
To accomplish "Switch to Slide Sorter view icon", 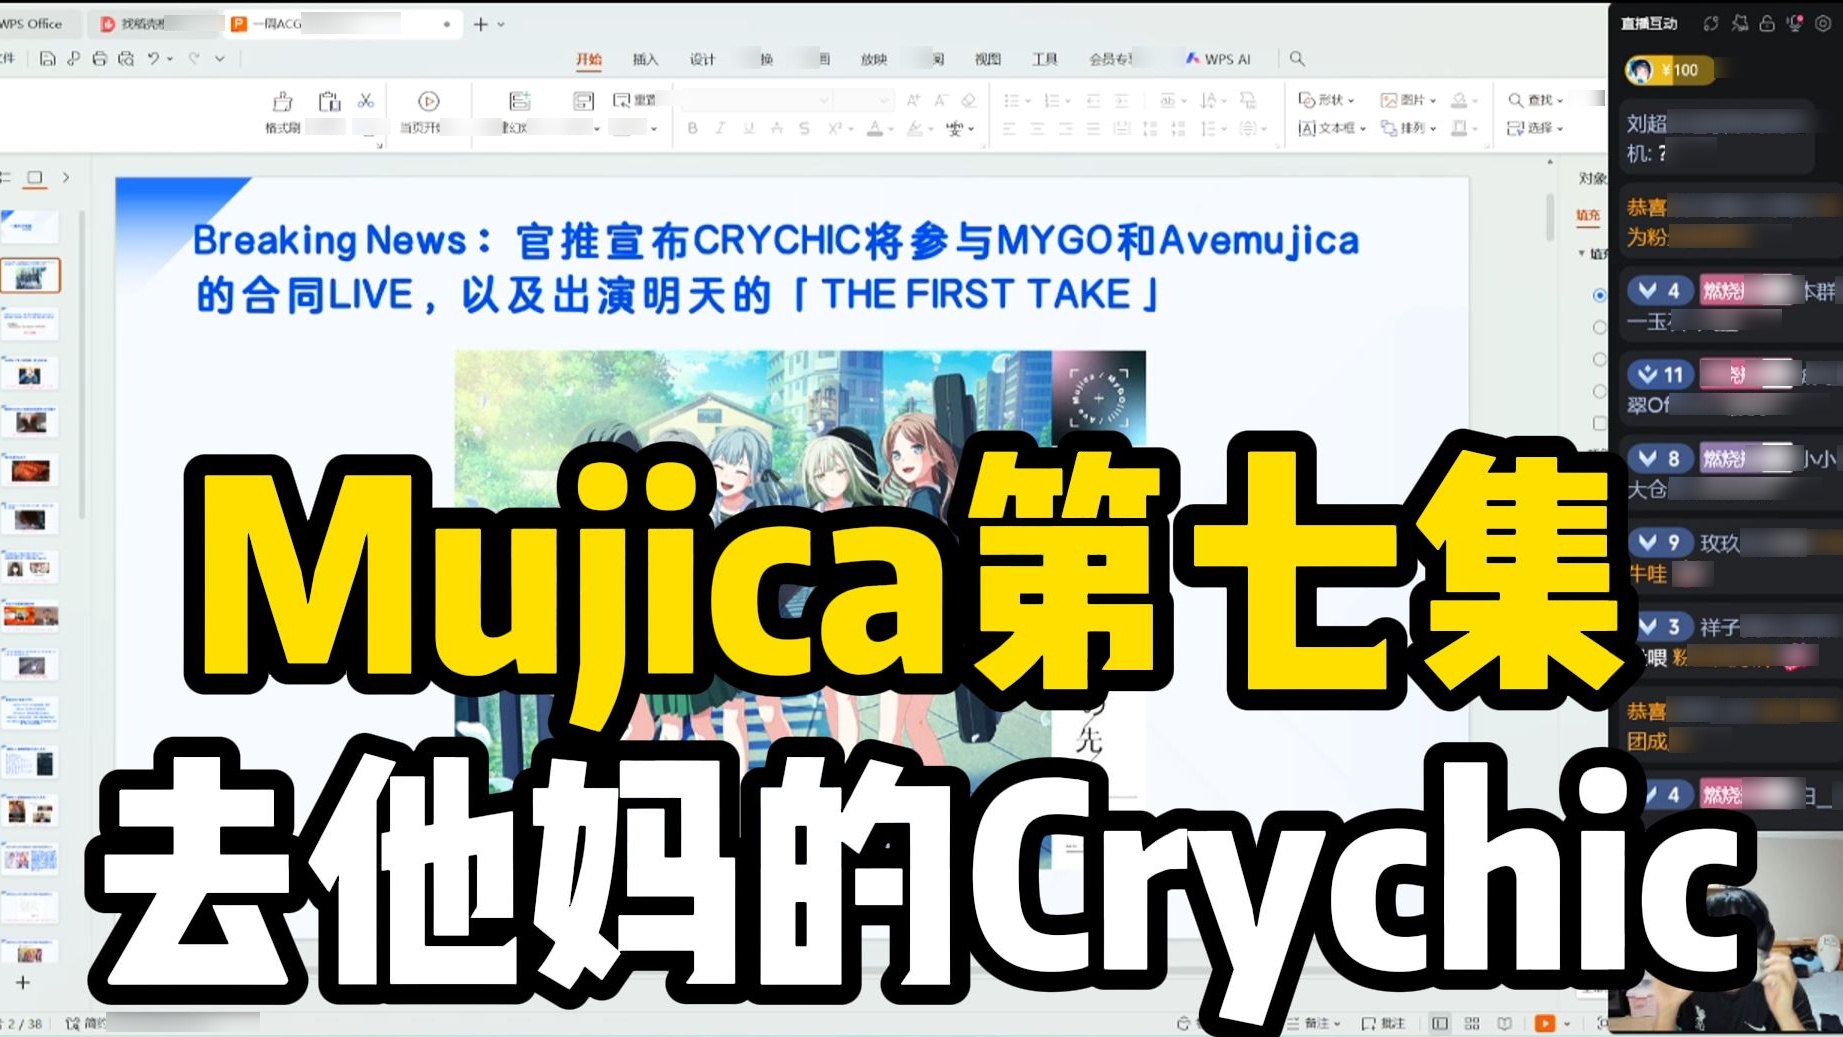I will click(x=1472, y=1023).
